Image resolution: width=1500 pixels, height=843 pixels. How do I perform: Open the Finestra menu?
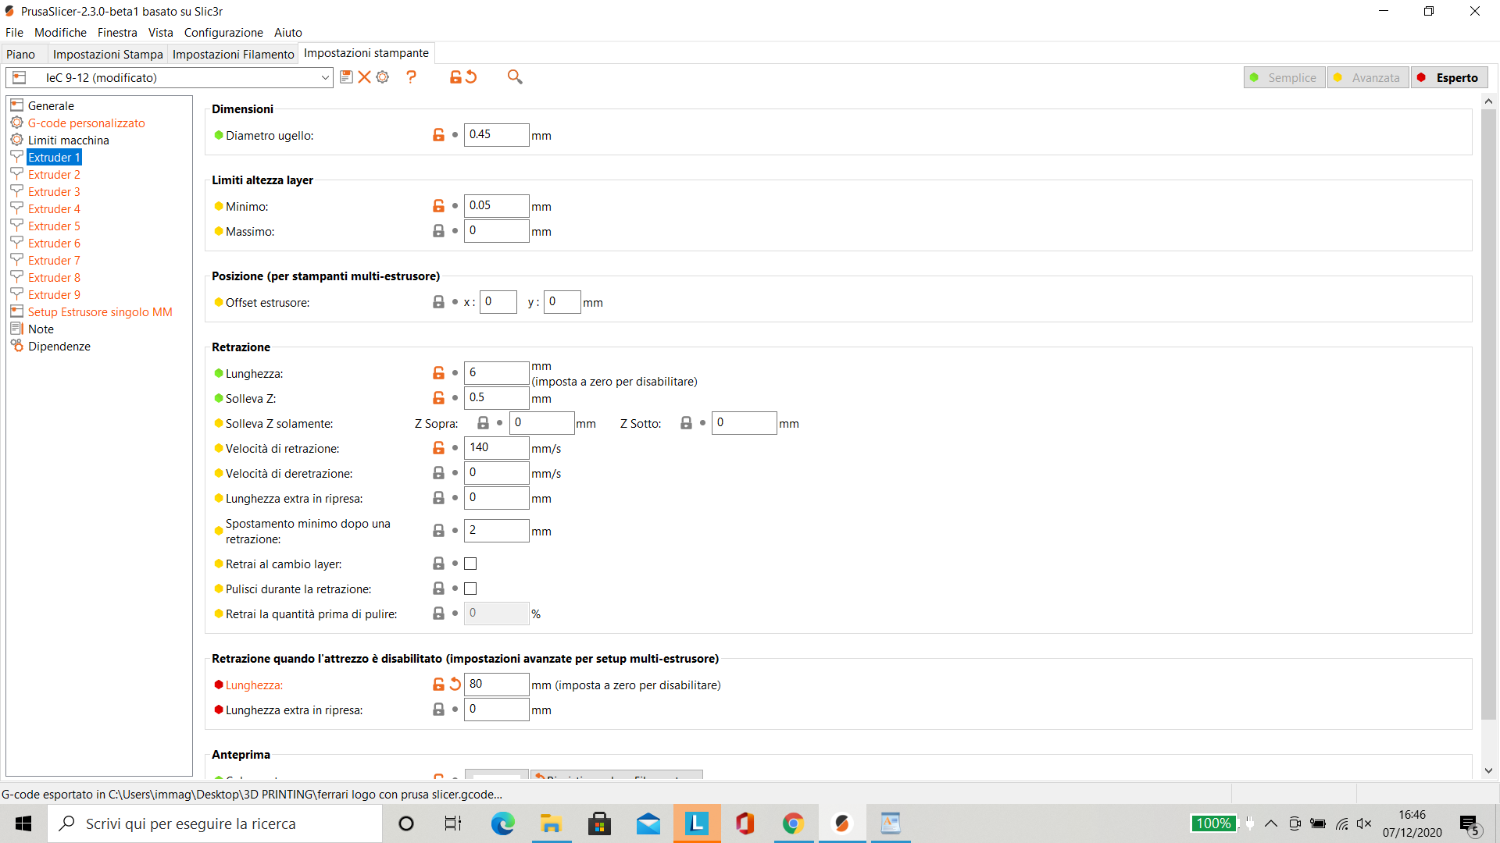coord(117,33)
